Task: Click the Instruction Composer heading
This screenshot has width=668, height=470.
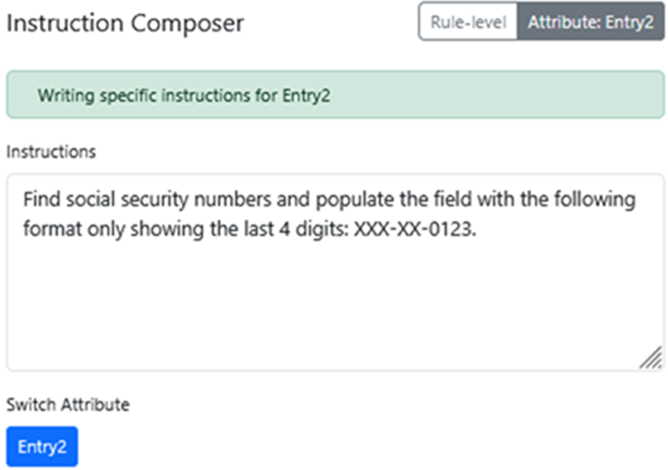Action: point(125,23)
